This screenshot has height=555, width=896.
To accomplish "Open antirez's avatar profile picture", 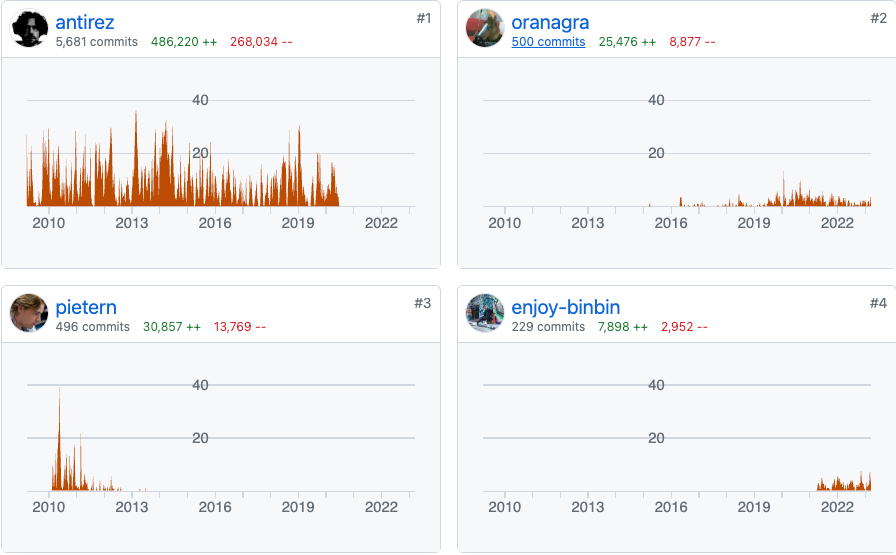I will point(29,28).
